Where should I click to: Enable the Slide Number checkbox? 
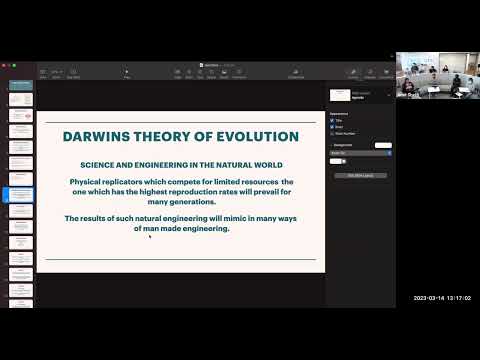pos(332,134)
